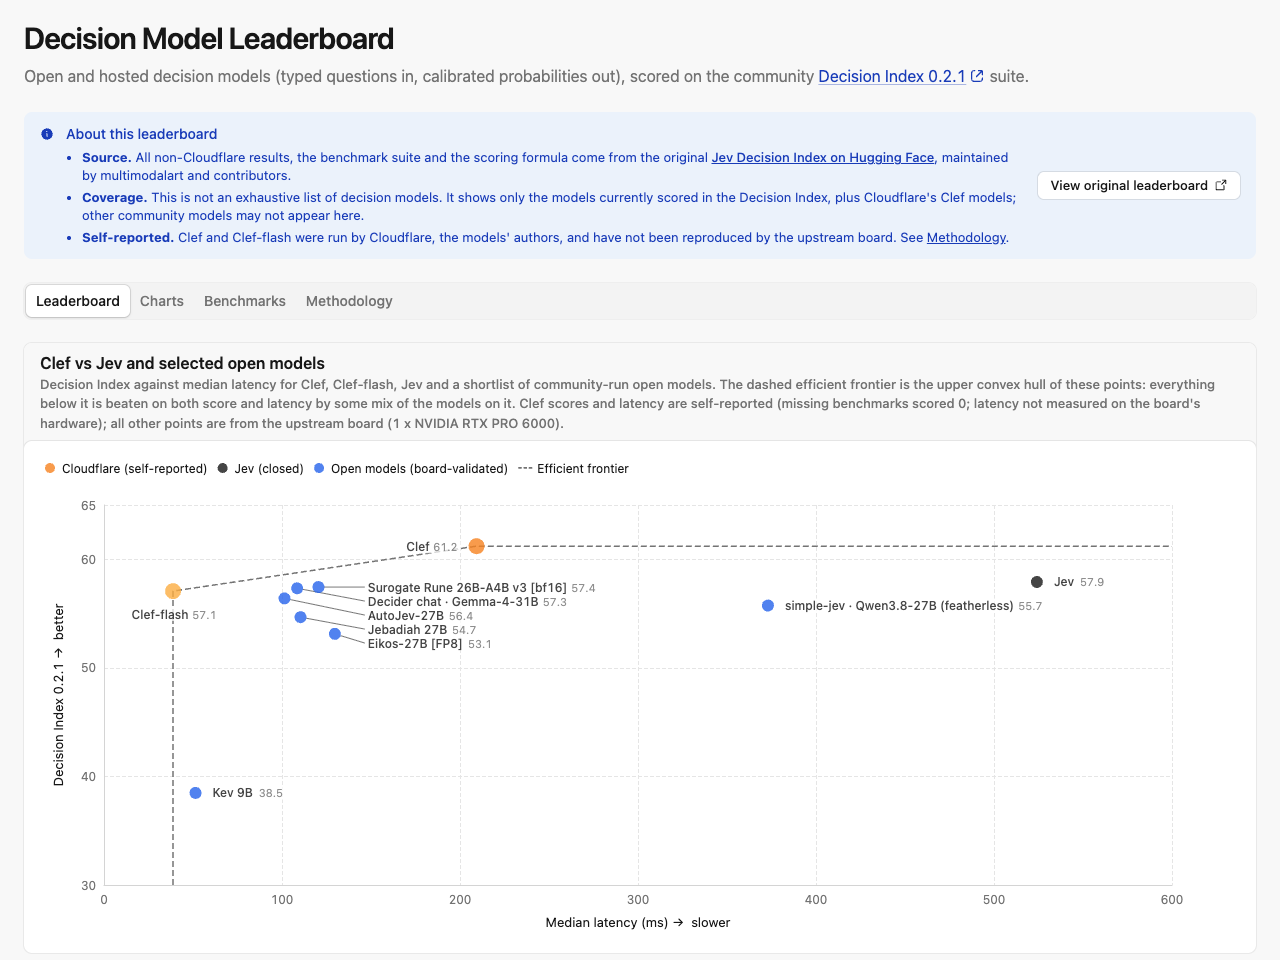
Task: Click the Clef vs Jev chart heading
Action: coord(182,363)
